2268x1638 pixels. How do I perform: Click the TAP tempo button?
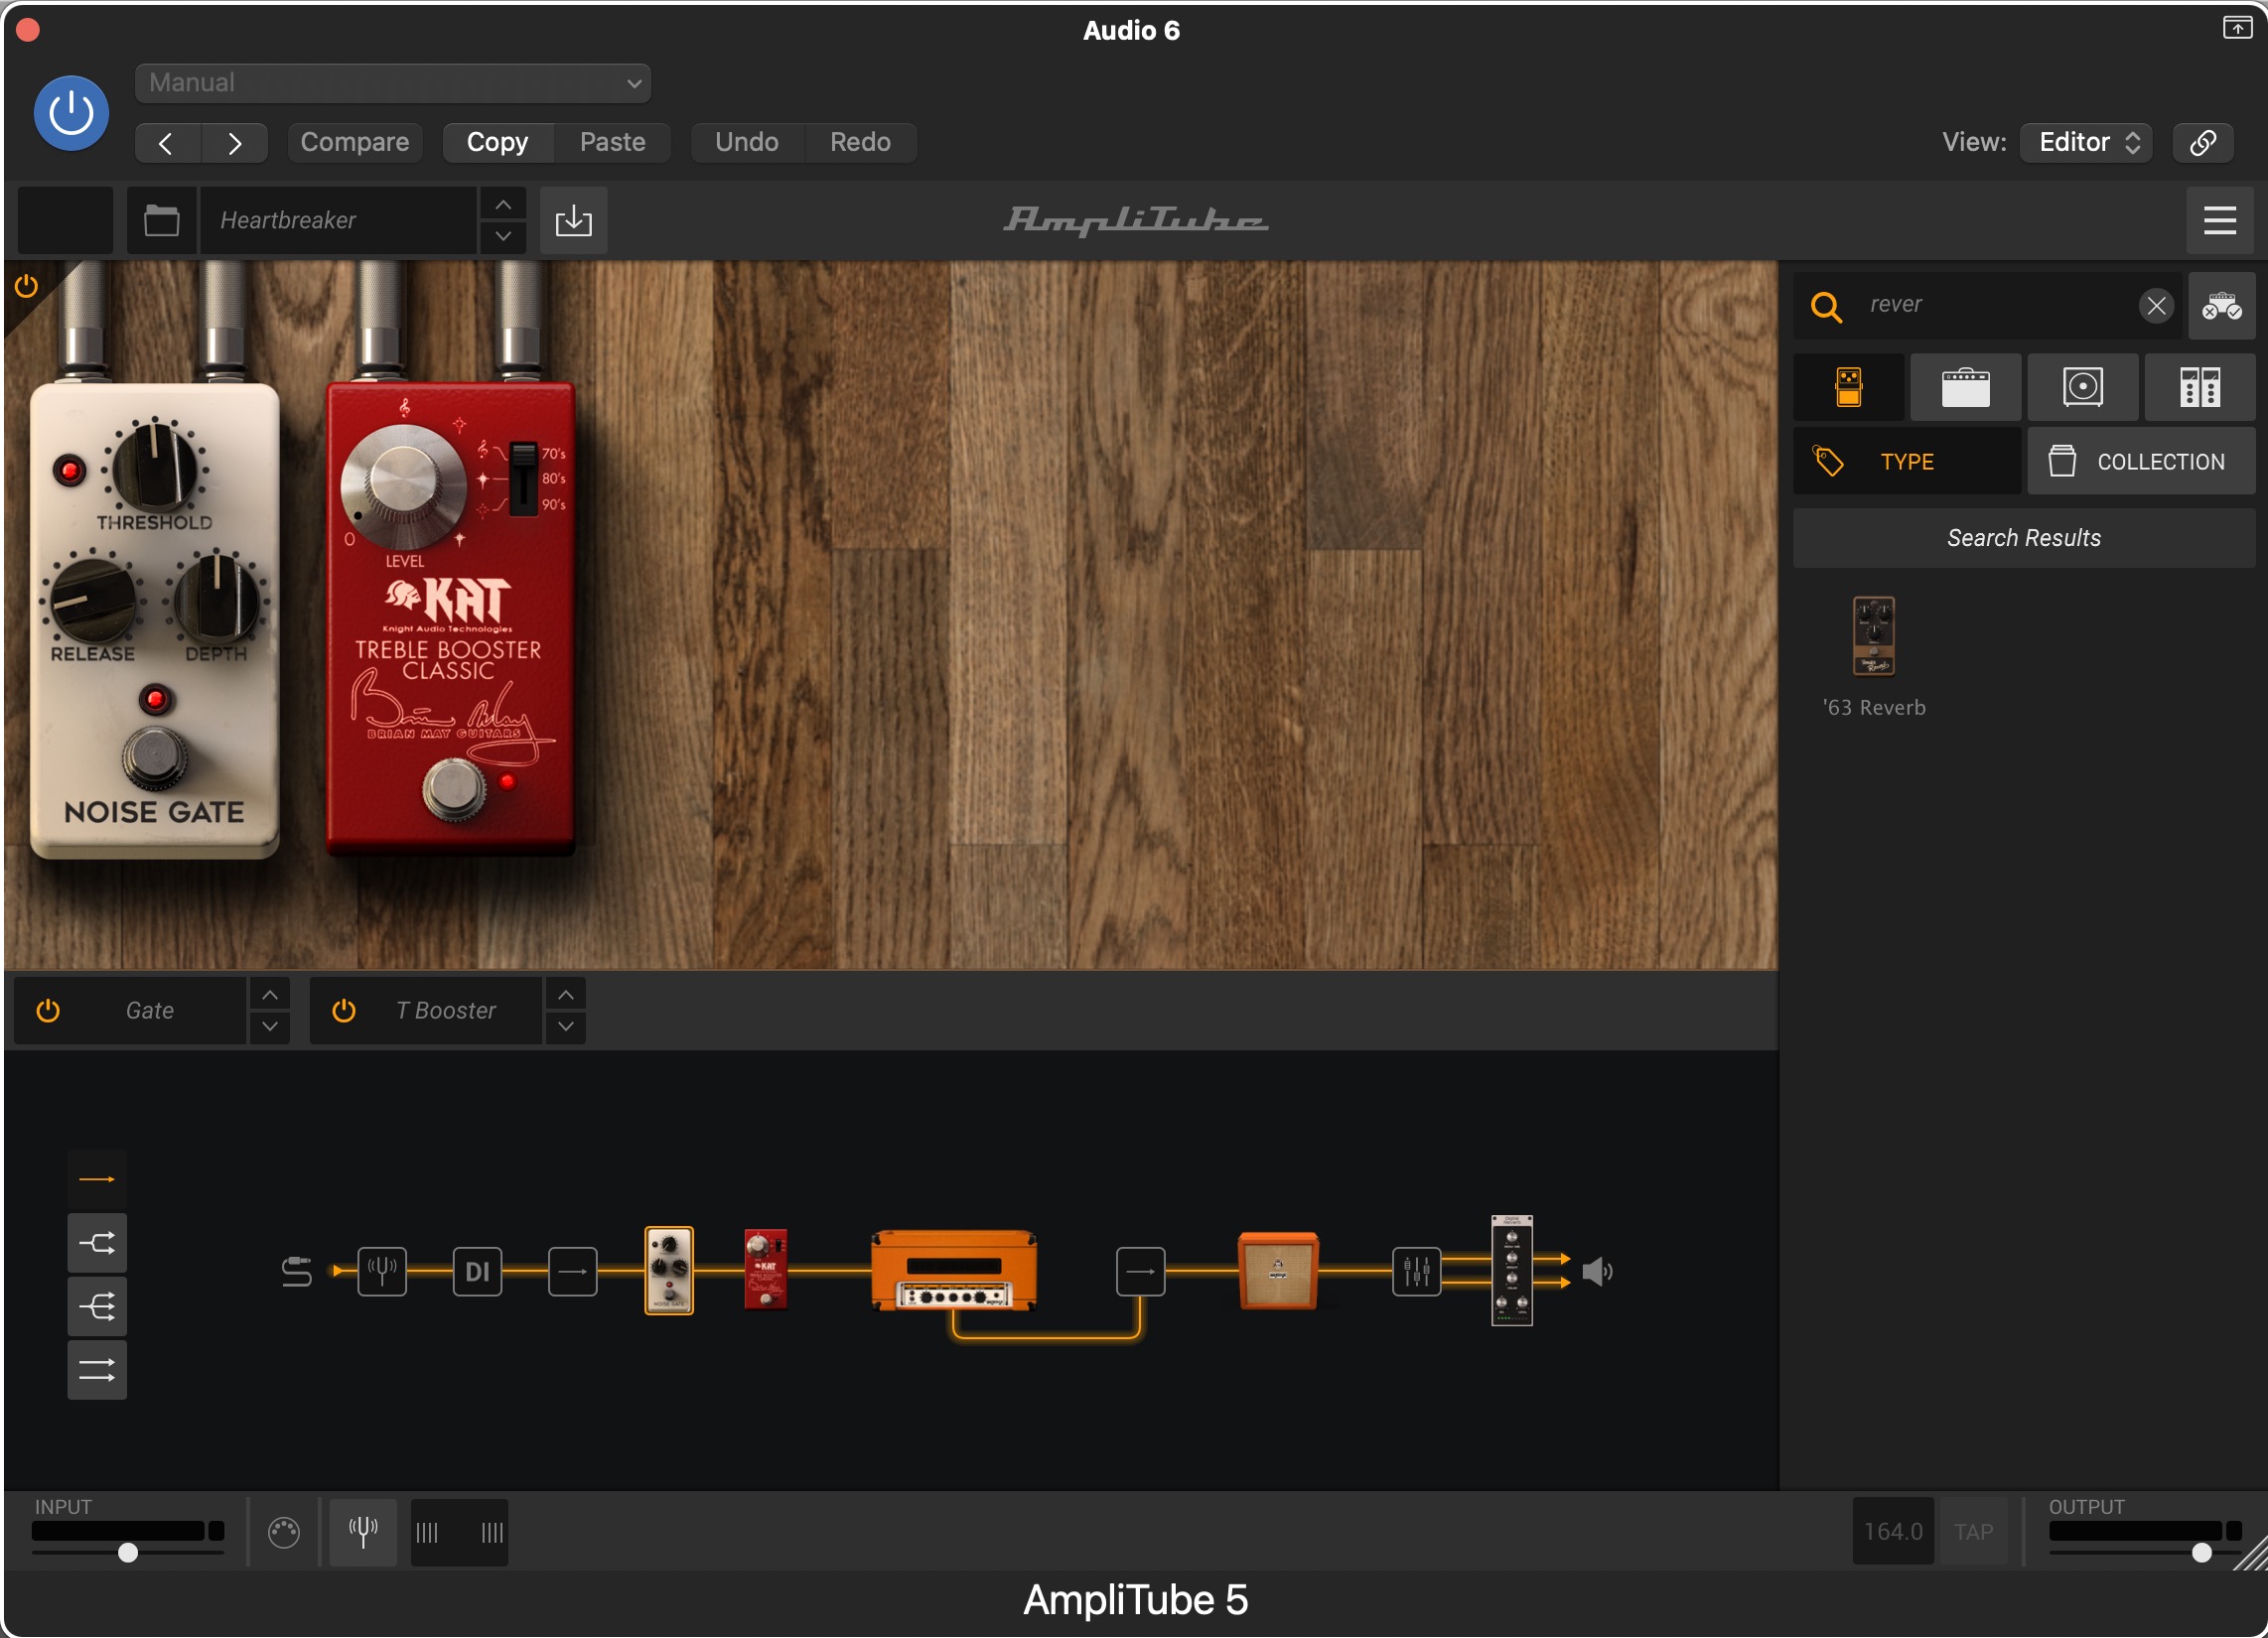1973,1533
